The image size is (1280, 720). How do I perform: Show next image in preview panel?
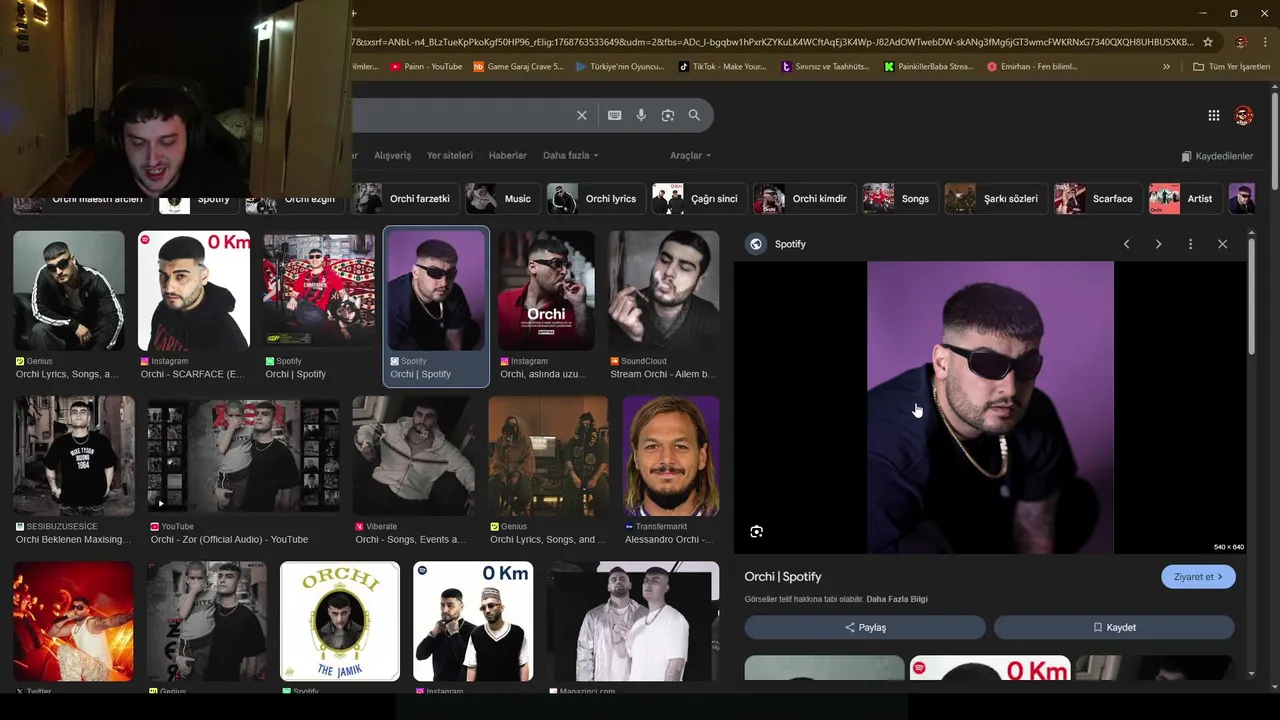click(1159, 244)
